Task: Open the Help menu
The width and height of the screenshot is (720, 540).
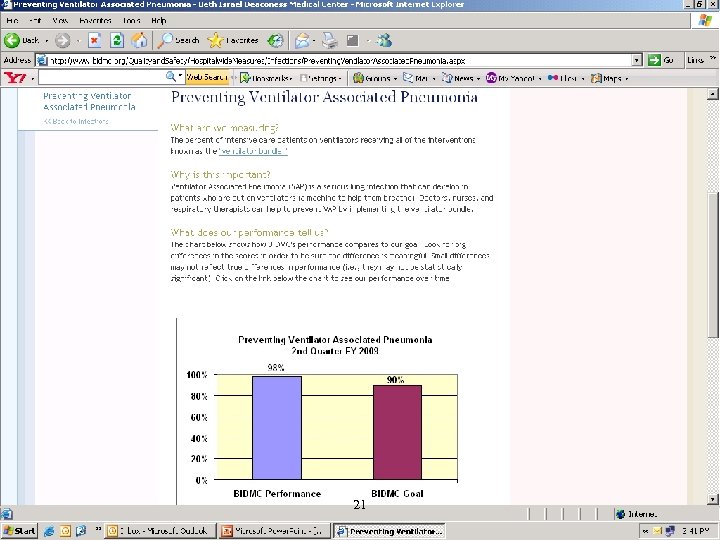Action: point(158,21)
